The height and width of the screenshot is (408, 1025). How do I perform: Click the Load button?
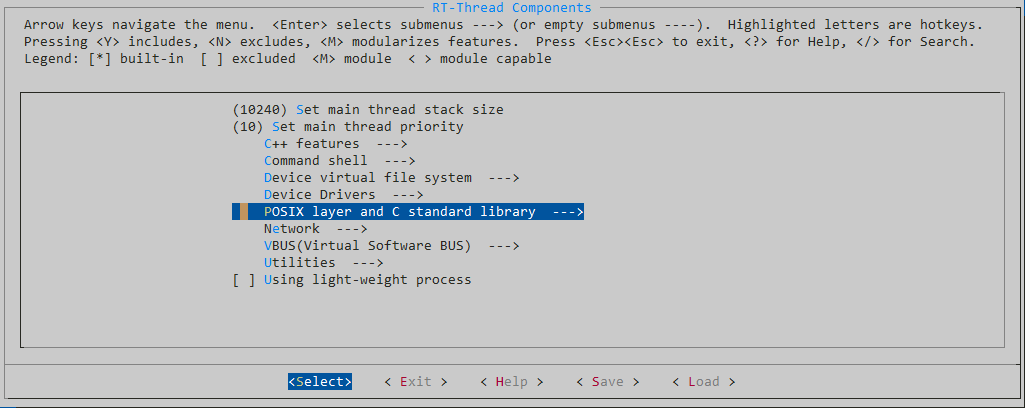coord(703,381)
